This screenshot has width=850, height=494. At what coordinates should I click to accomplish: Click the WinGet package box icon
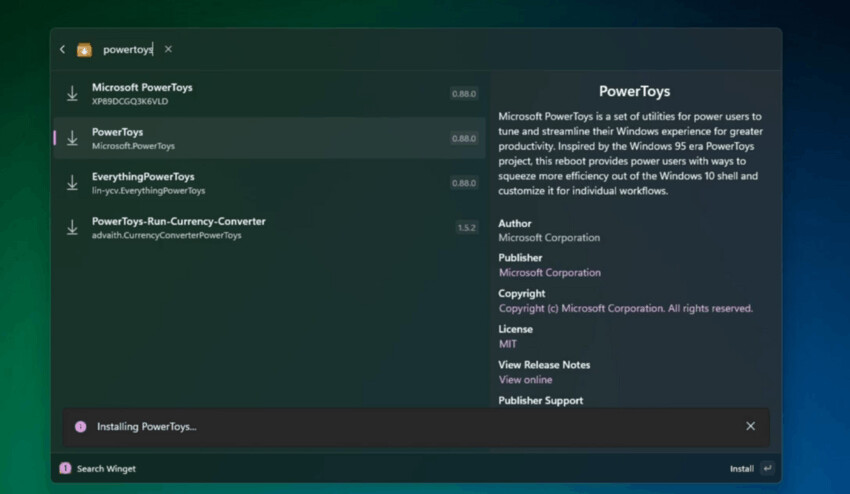tap(84, 50)
